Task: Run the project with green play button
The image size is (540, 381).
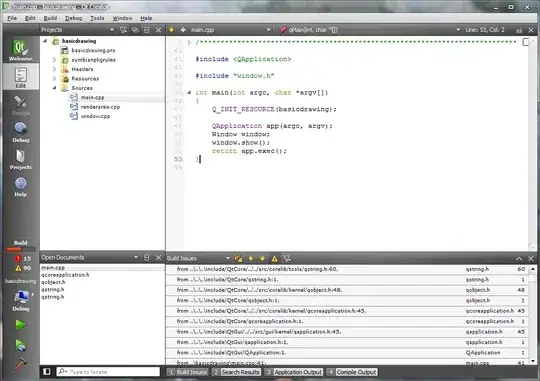Action: coord(20,325)
